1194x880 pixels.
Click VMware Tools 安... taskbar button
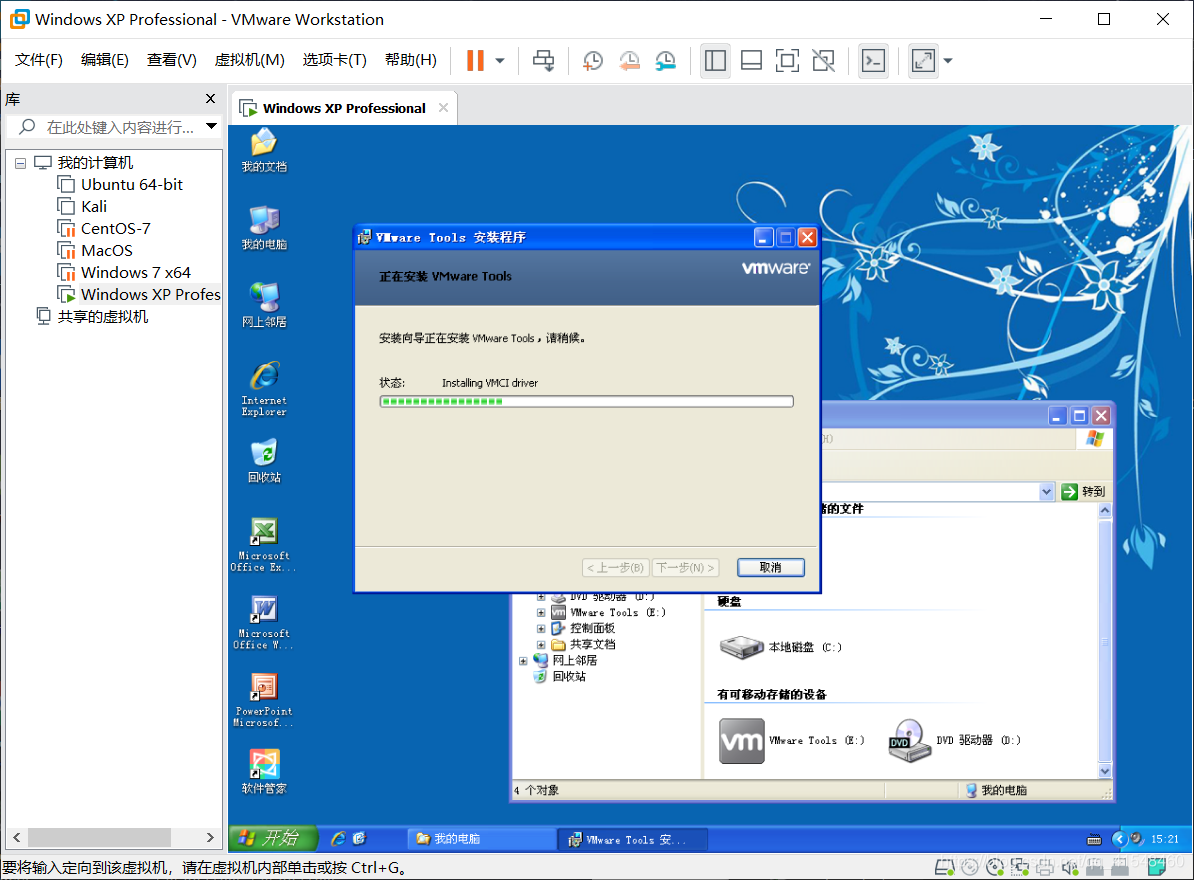[634, 840]
